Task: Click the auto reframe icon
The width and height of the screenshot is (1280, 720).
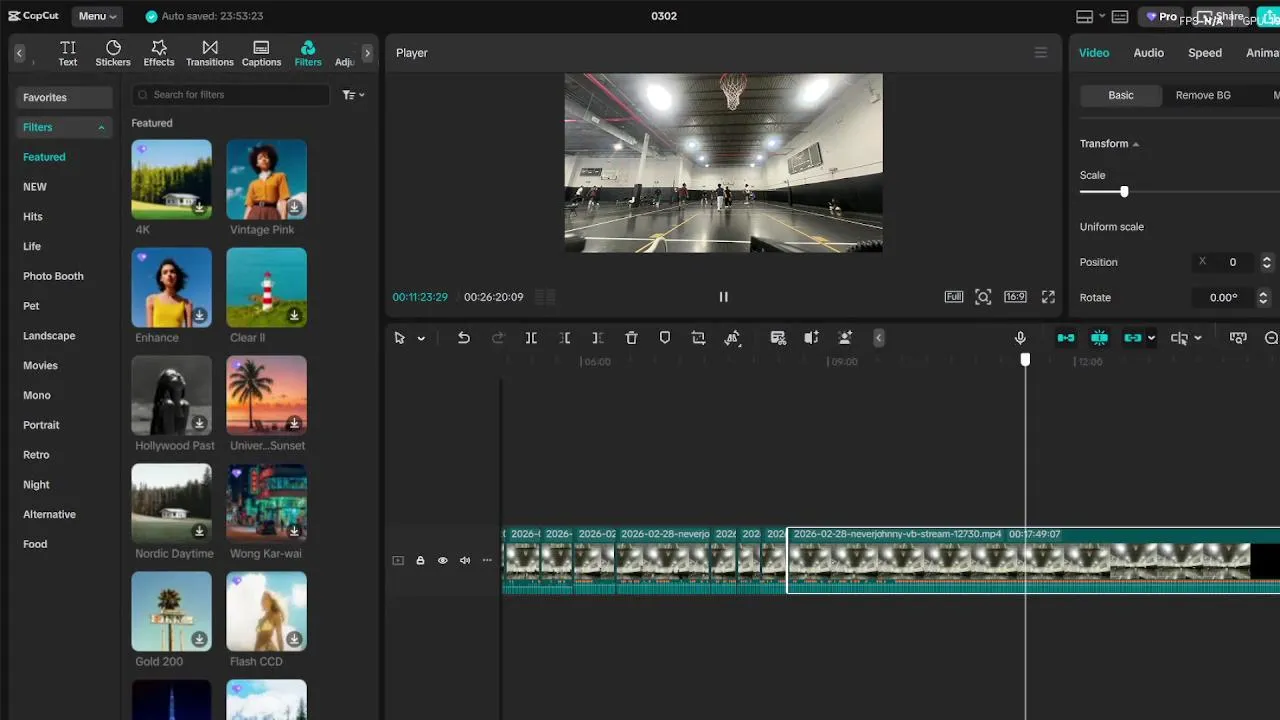Action: [x=732, y=338]
